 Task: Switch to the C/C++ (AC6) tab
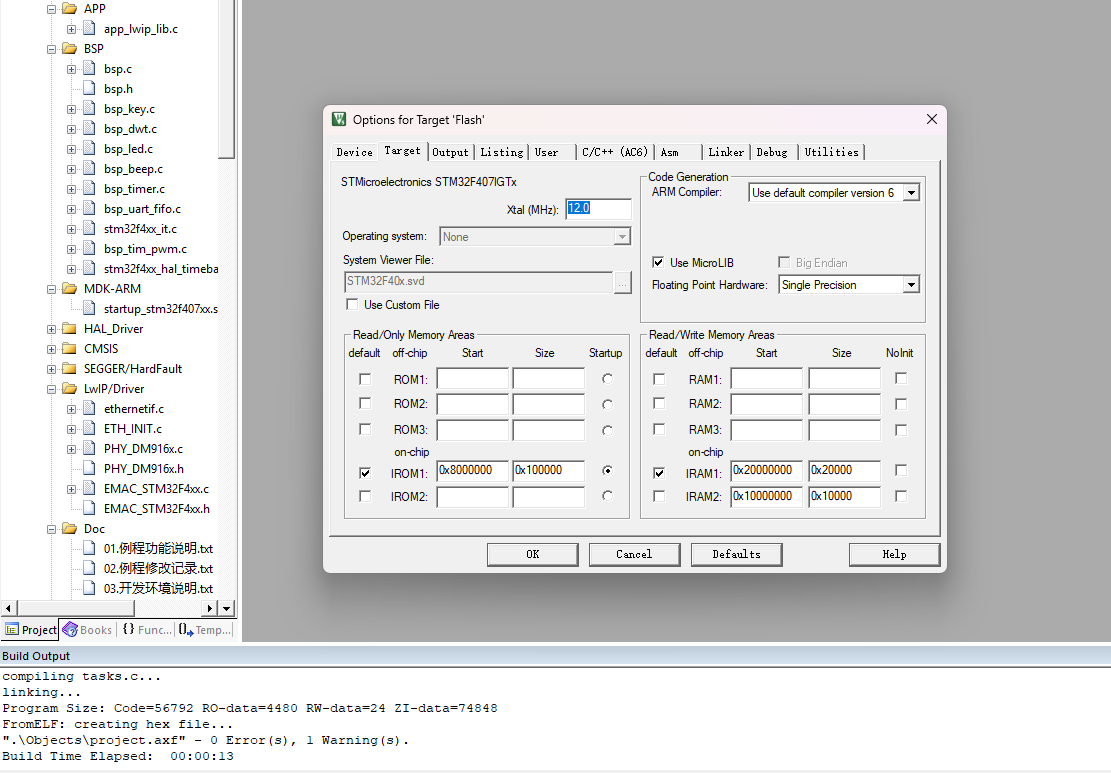click(x=615, y=152)
